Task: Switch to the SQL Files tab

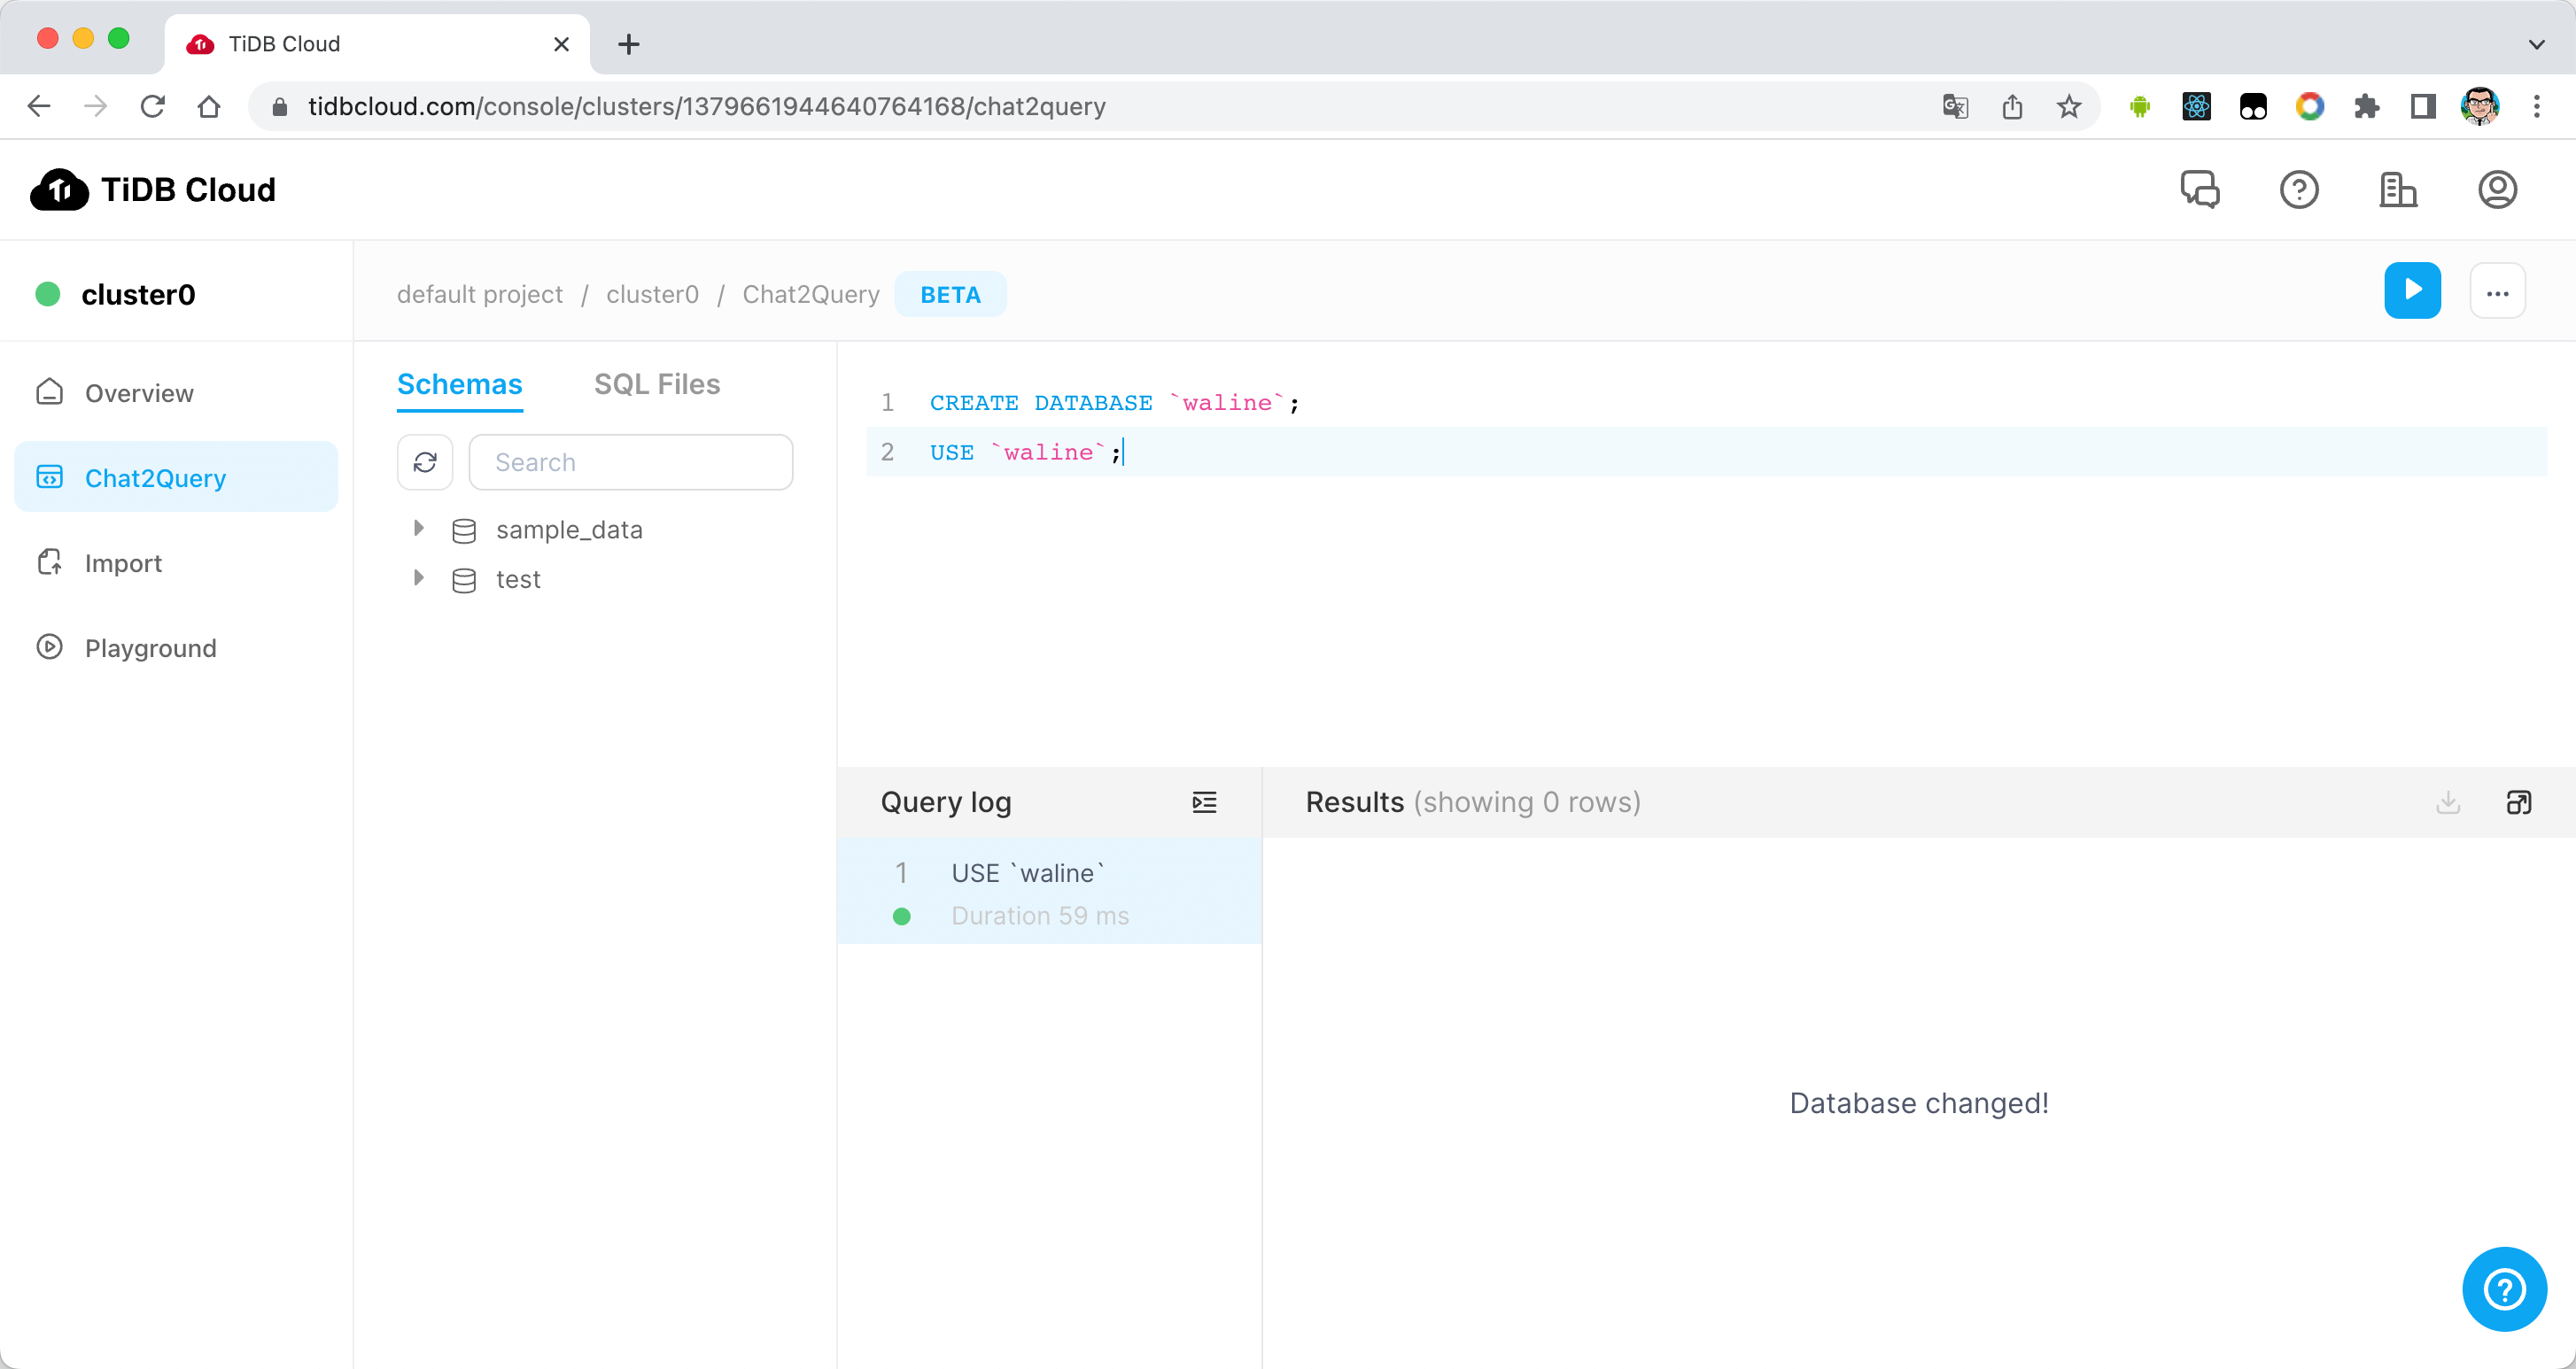Action: [x=656, y=384]
